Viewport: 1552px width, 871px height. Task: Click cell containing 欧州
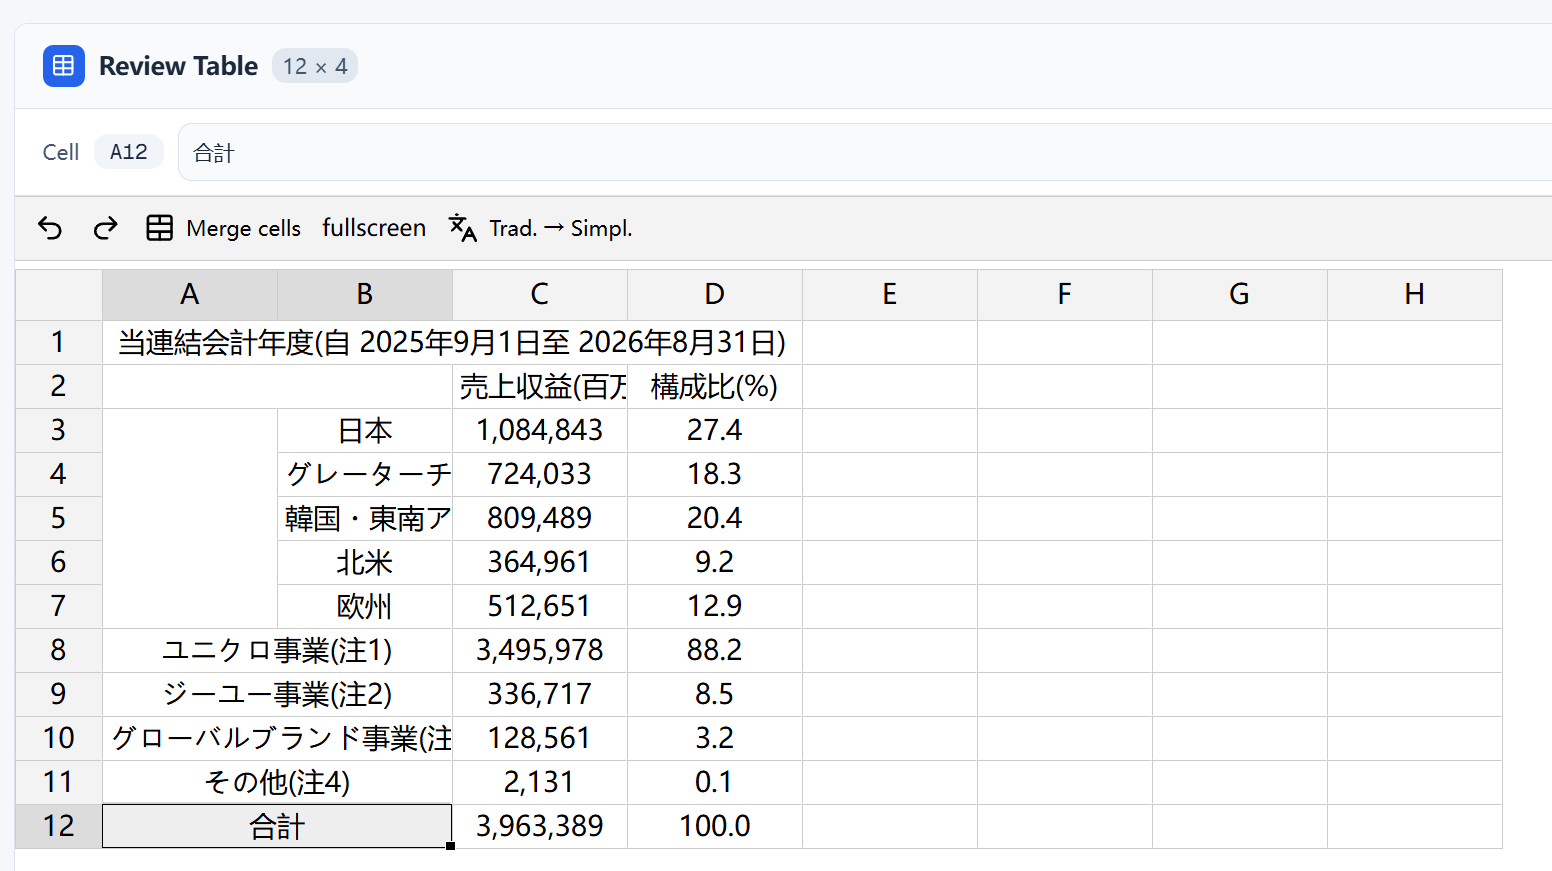[365, 606]
